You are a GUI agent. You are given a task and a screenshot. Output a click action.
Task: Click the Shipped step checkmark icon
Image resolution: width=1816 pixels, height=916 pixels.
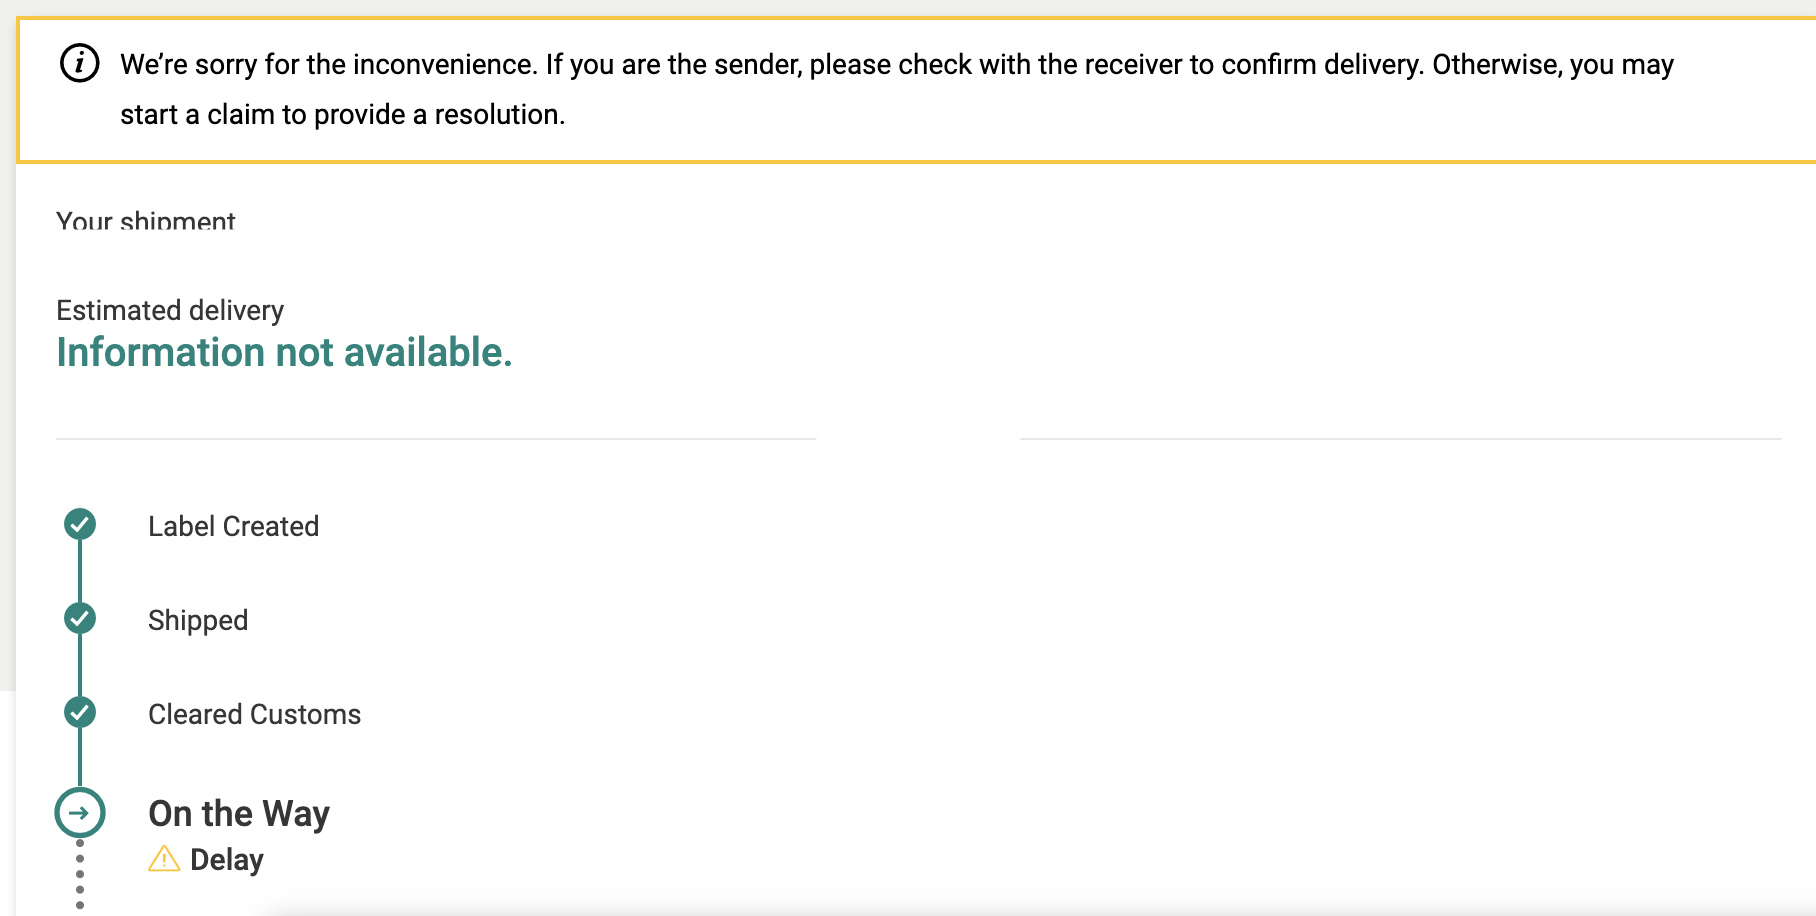80,618
